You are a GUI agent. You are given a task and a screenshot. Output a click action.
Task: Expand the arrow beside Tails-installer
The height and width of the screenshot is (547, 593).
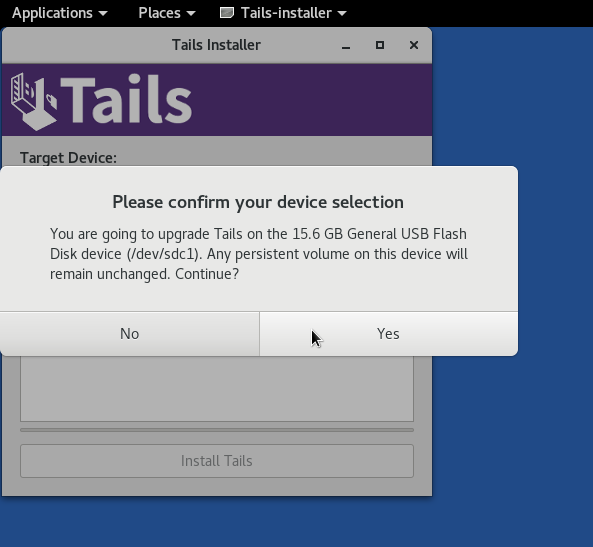click(342, 14)
